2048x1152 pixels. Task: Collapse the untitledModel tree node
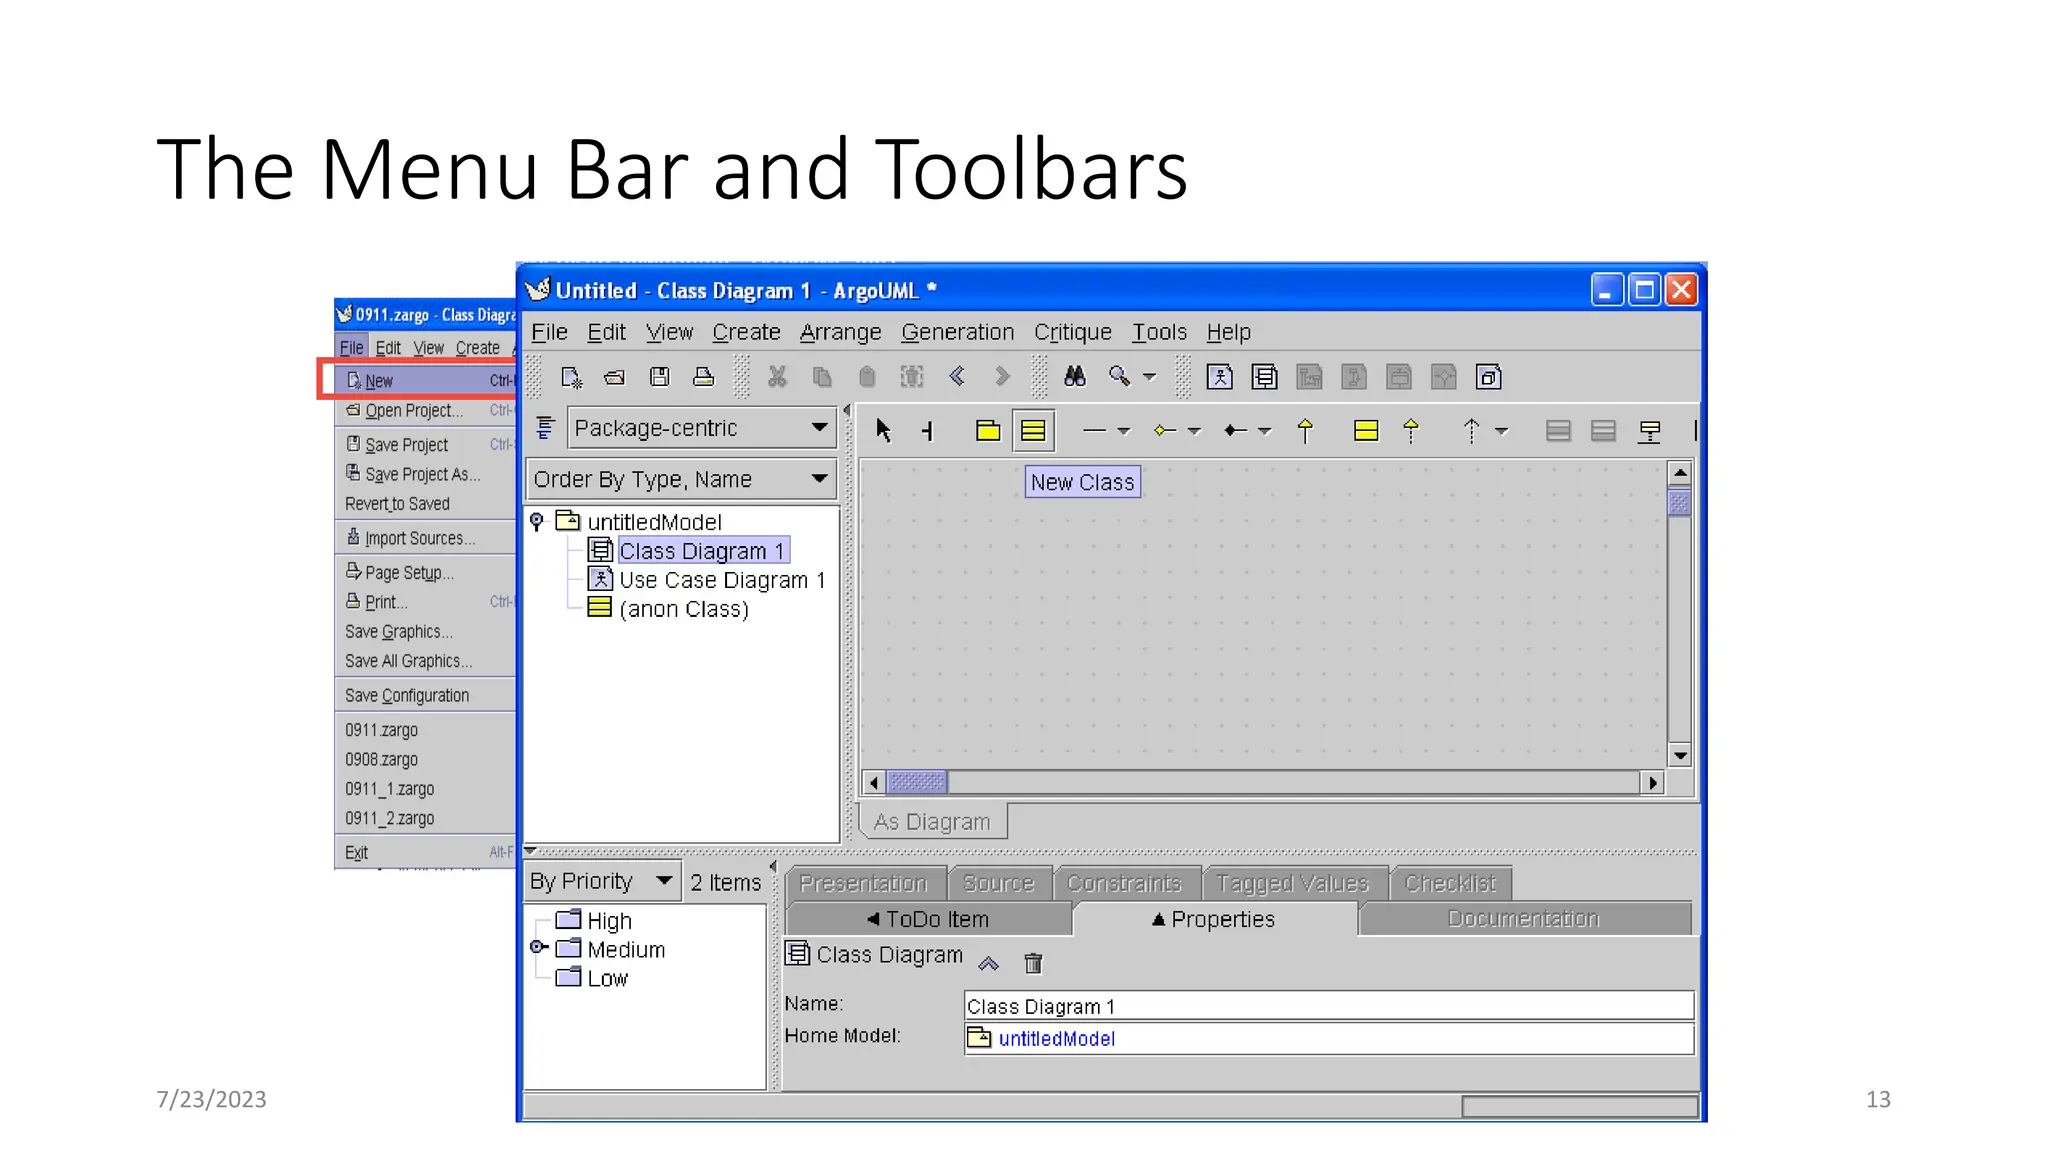click(537, 521)
